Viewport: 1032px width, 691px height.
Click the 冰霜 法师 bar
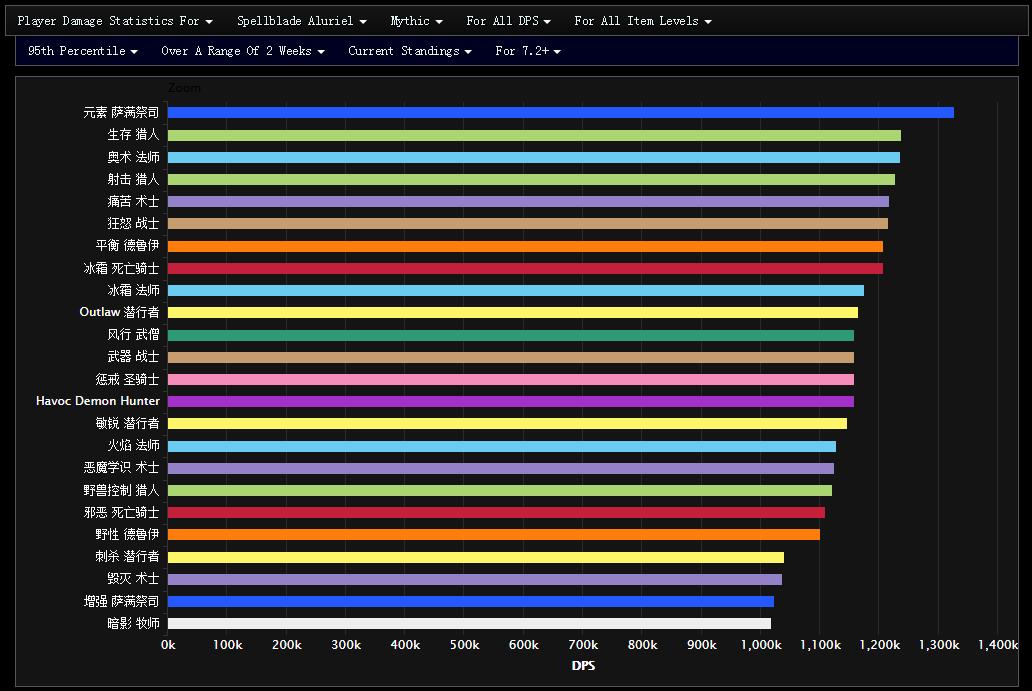pos(516,290)
